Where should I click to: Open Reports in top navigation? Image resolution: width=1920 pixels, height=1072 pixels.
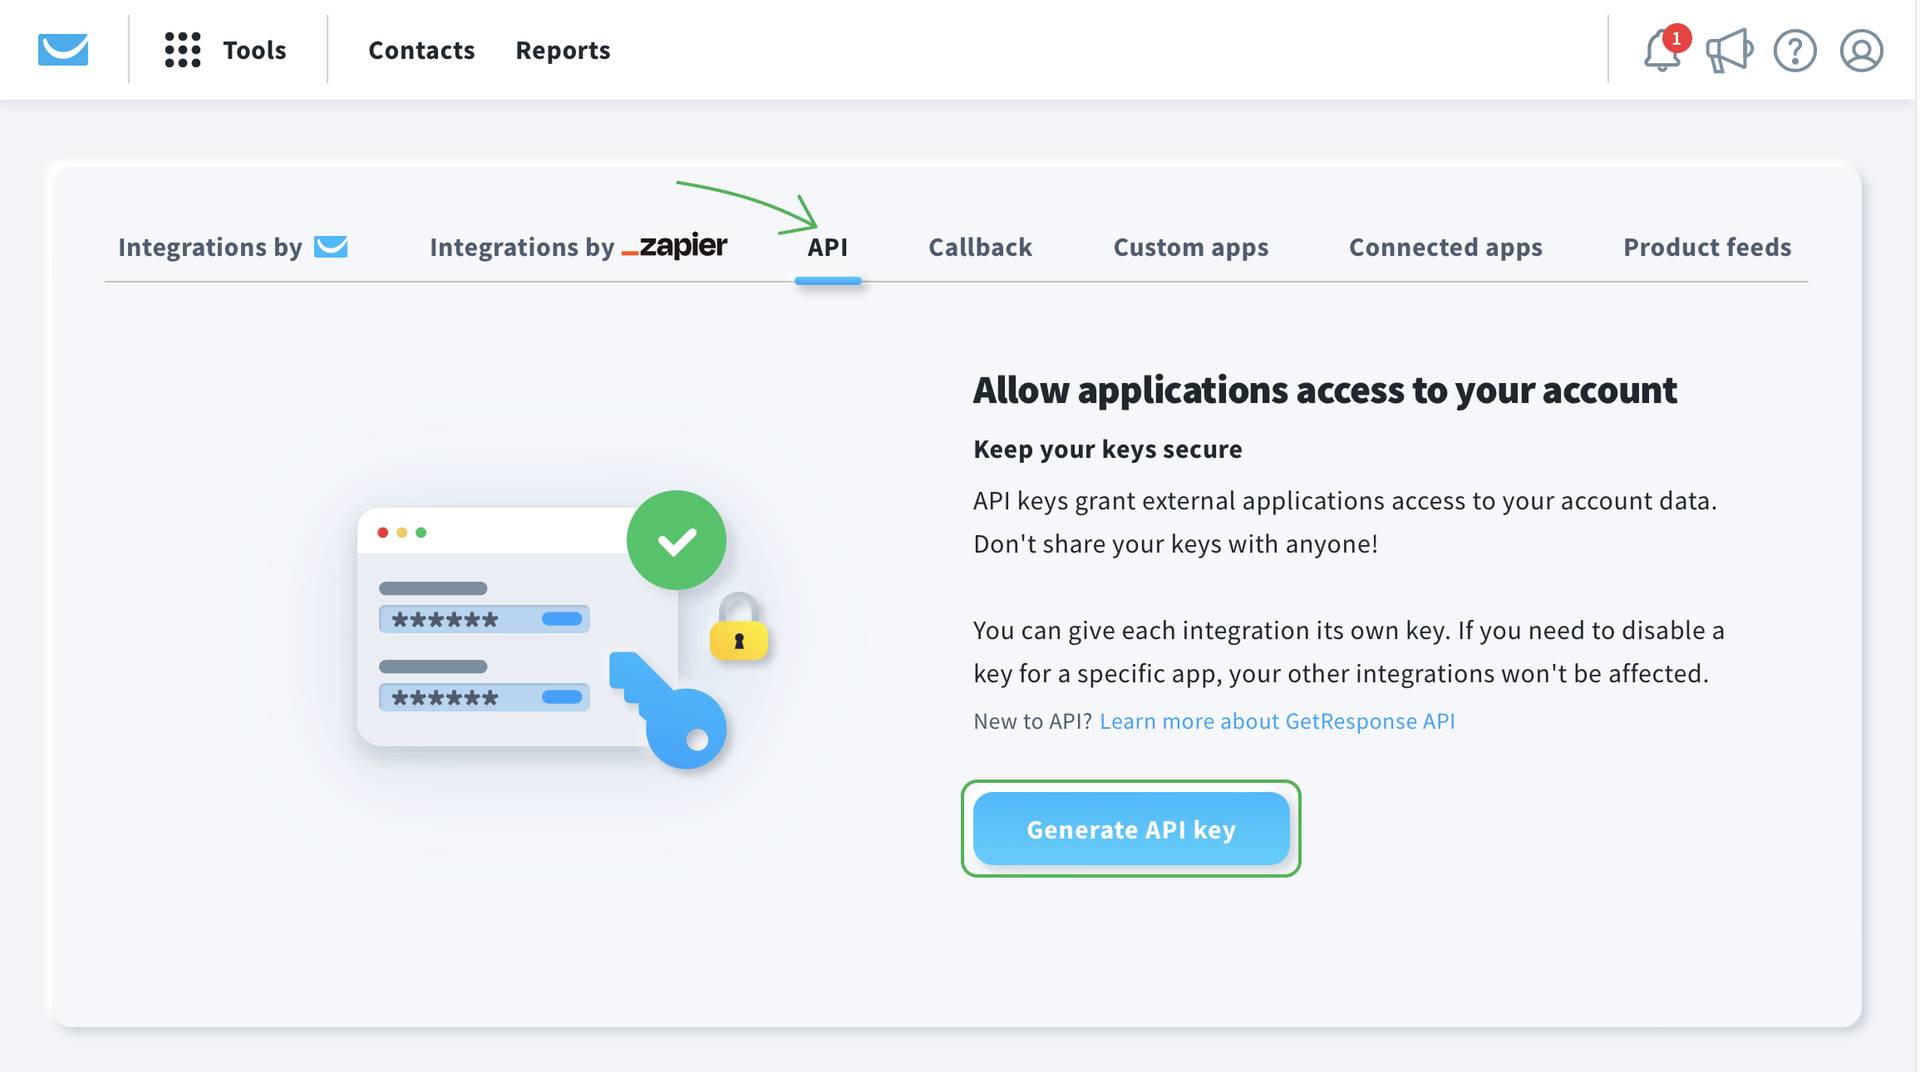pyautogui.click(x=562, y=50)
